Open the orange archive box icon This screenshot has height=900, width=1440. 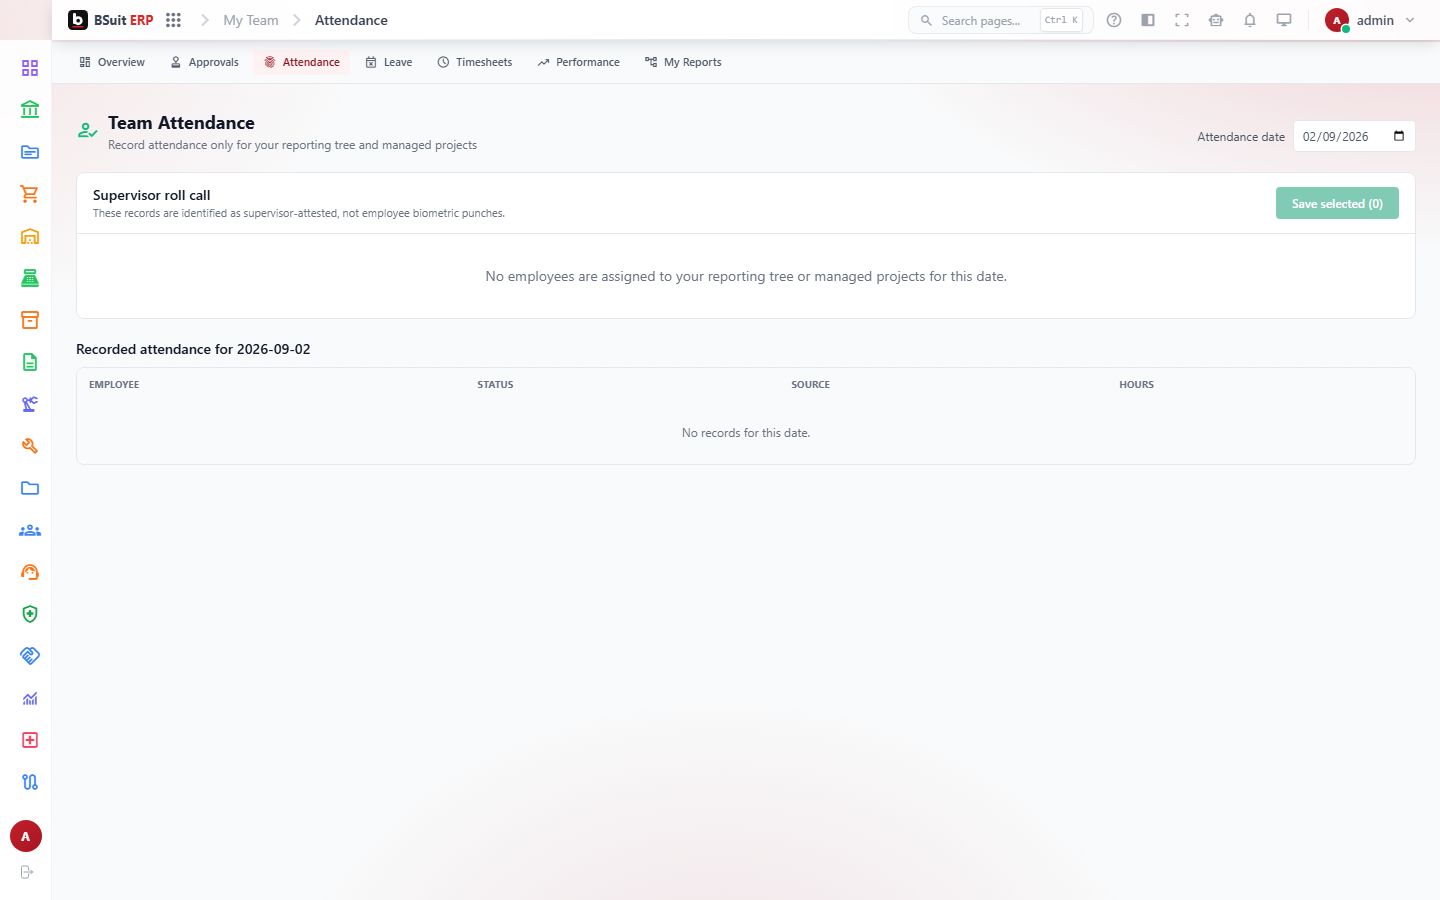pos(30,320)
